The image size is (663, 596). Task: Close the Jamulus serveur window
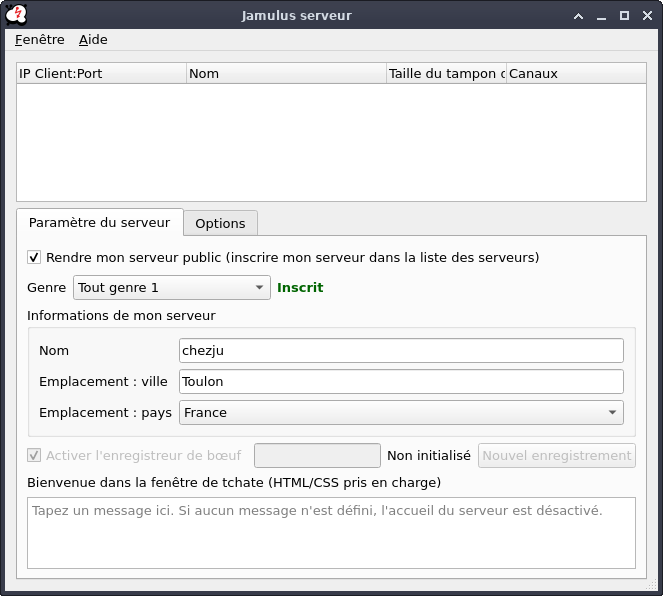pos(647,16)
